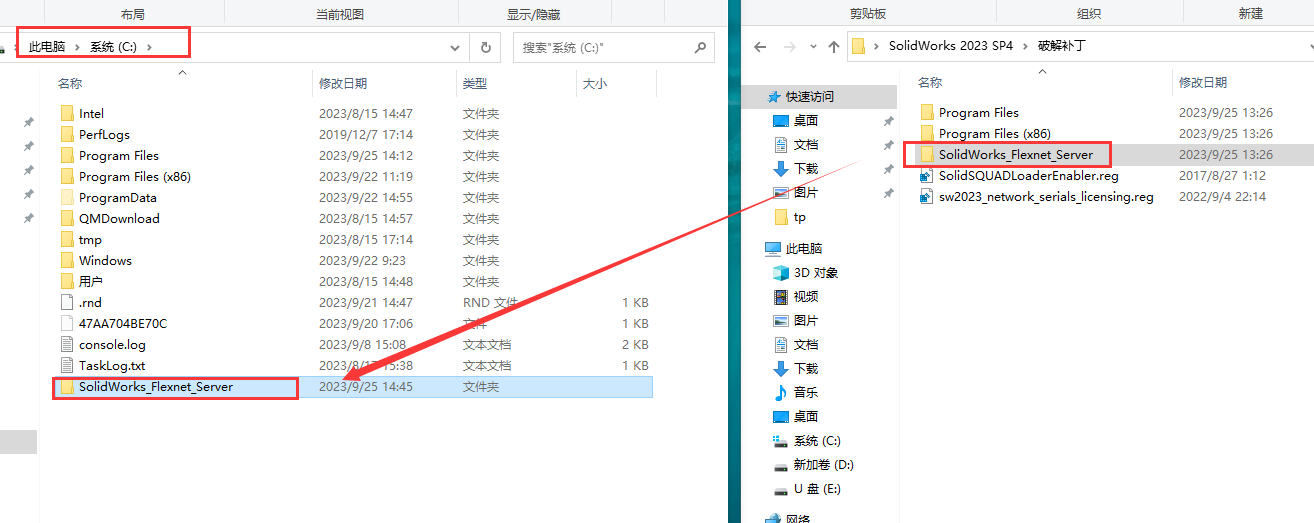Screen dimensions: 1314x523
Task: Click 组织 ribbon group in right window
Action: pos(1089,14)
